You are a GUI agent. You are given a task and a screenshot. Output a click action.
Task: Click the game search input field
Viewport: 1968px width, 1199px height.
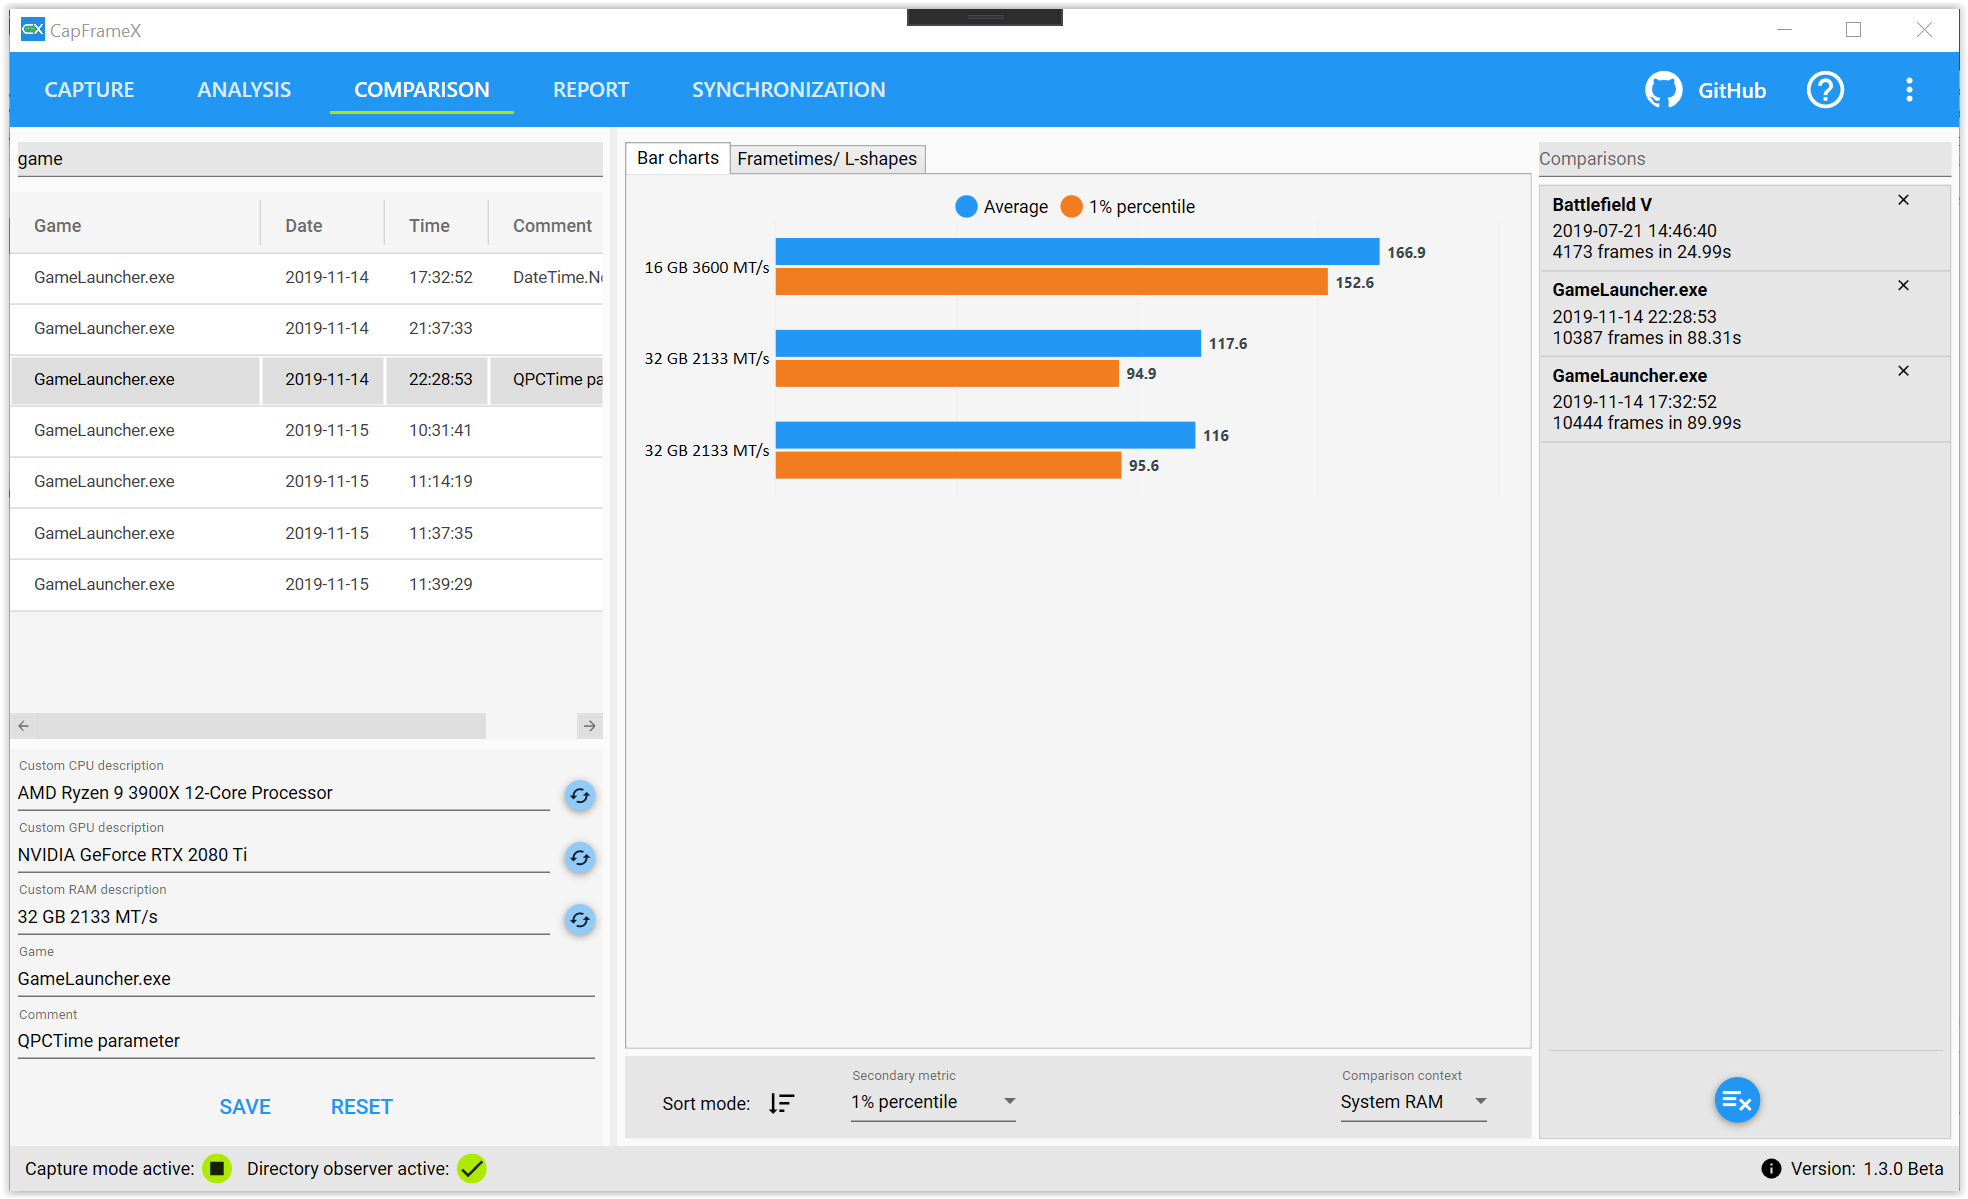tap(310, 159)
